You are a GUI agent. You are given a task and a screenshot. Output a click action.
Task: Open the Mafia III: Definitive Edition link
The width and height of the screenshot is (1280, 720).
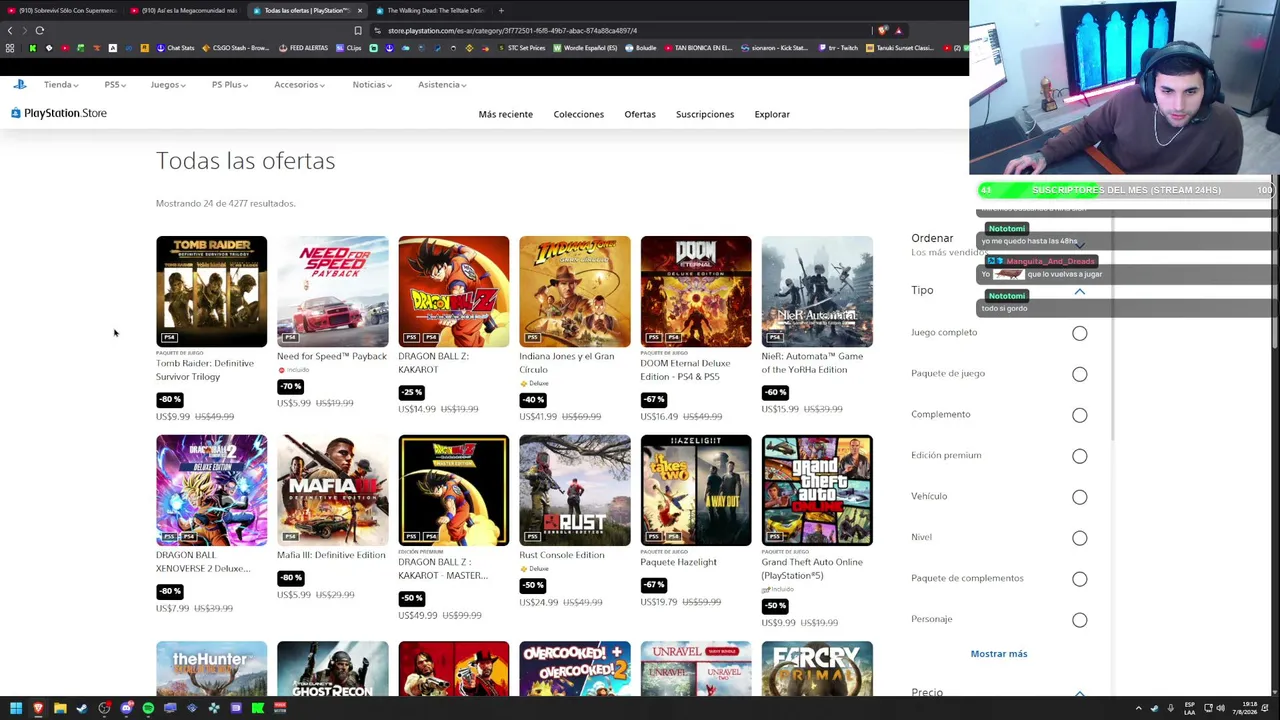[331, 555]
